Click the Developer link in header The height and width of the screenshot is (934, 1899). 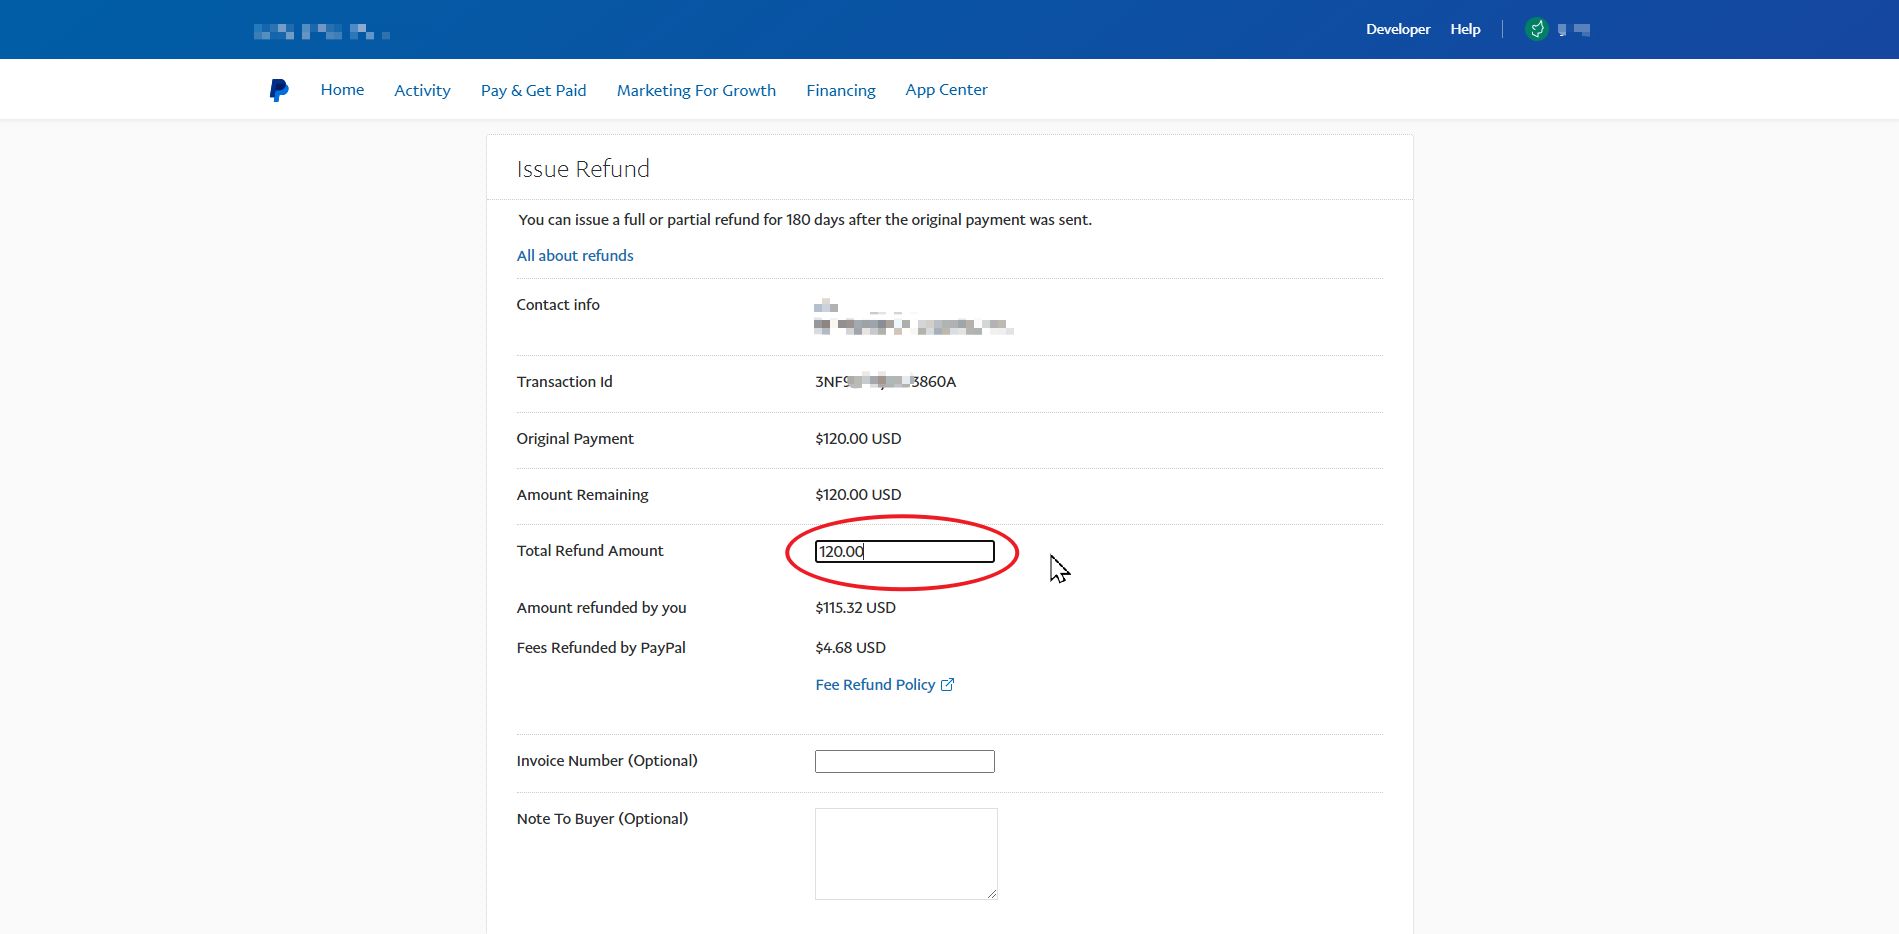1397,29
